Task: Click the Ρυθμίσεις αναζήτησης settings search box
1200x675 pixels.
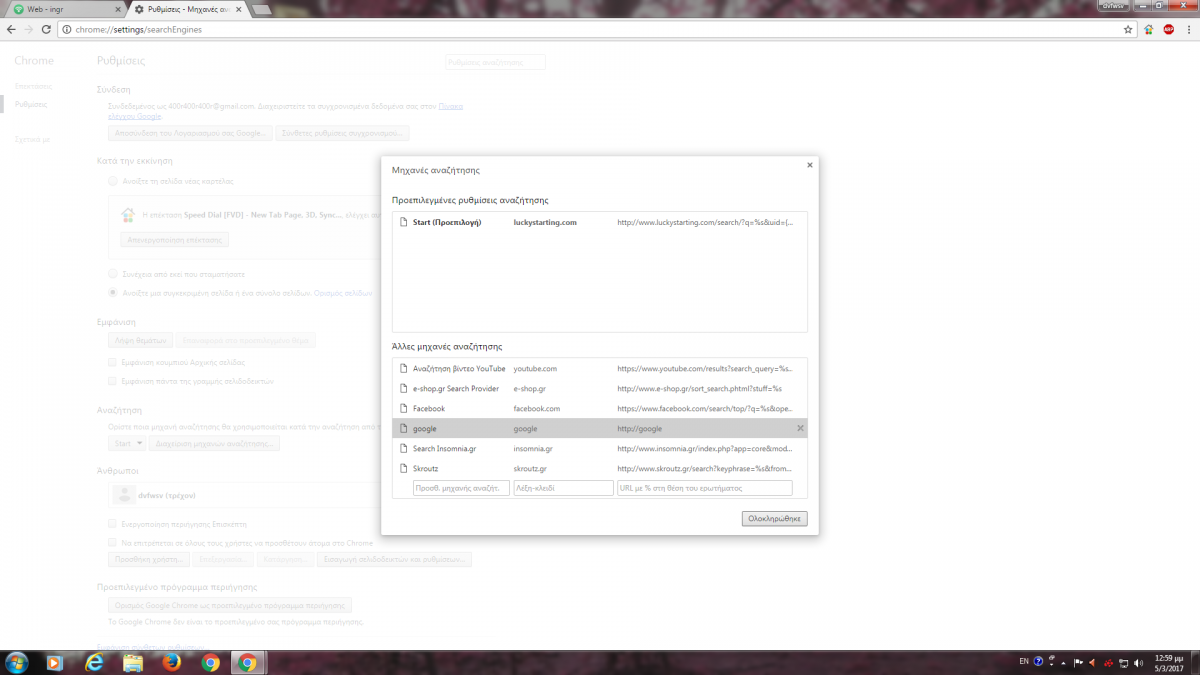Action: (495, 62)
